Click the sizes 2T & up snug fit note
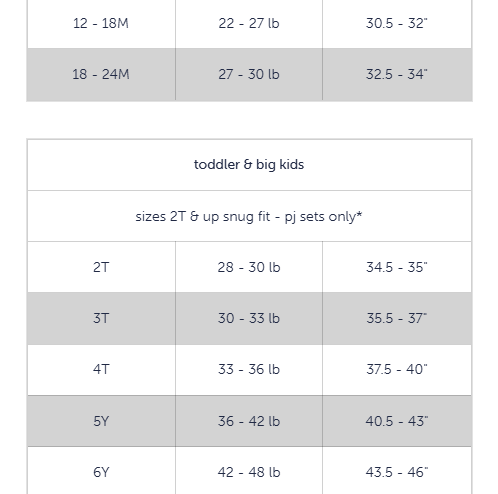498x494 pixels. click(249, 216)
